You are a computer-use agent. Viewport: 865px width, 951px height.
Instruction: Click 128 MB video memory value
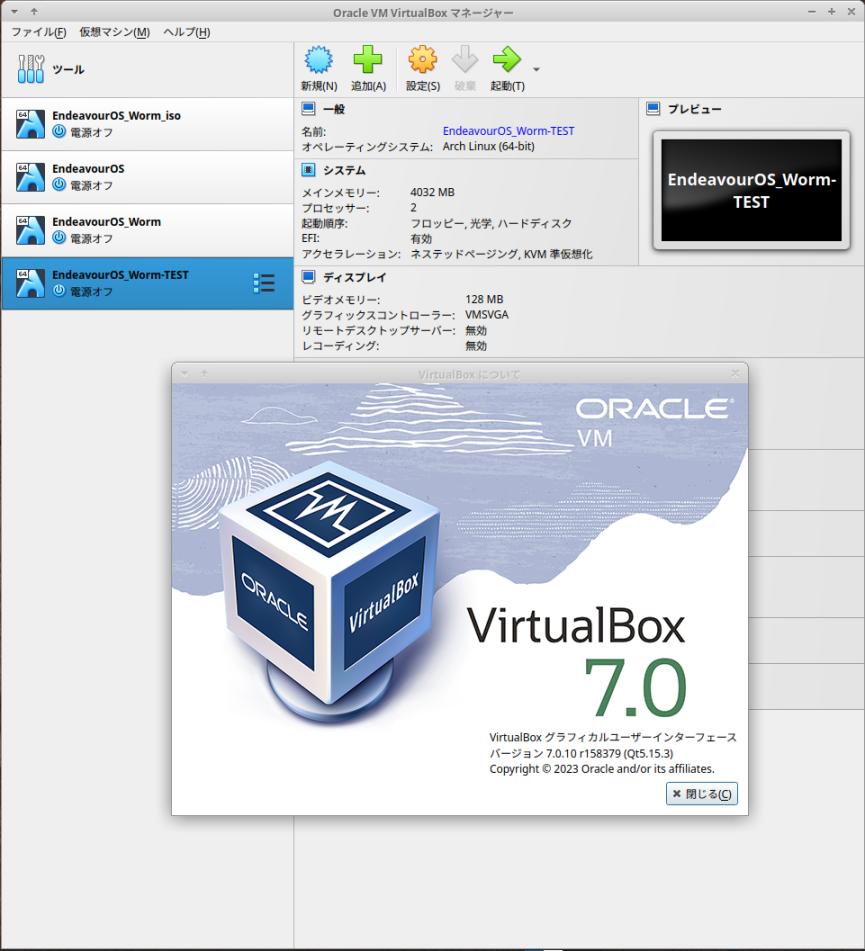[x=484, y=299]
